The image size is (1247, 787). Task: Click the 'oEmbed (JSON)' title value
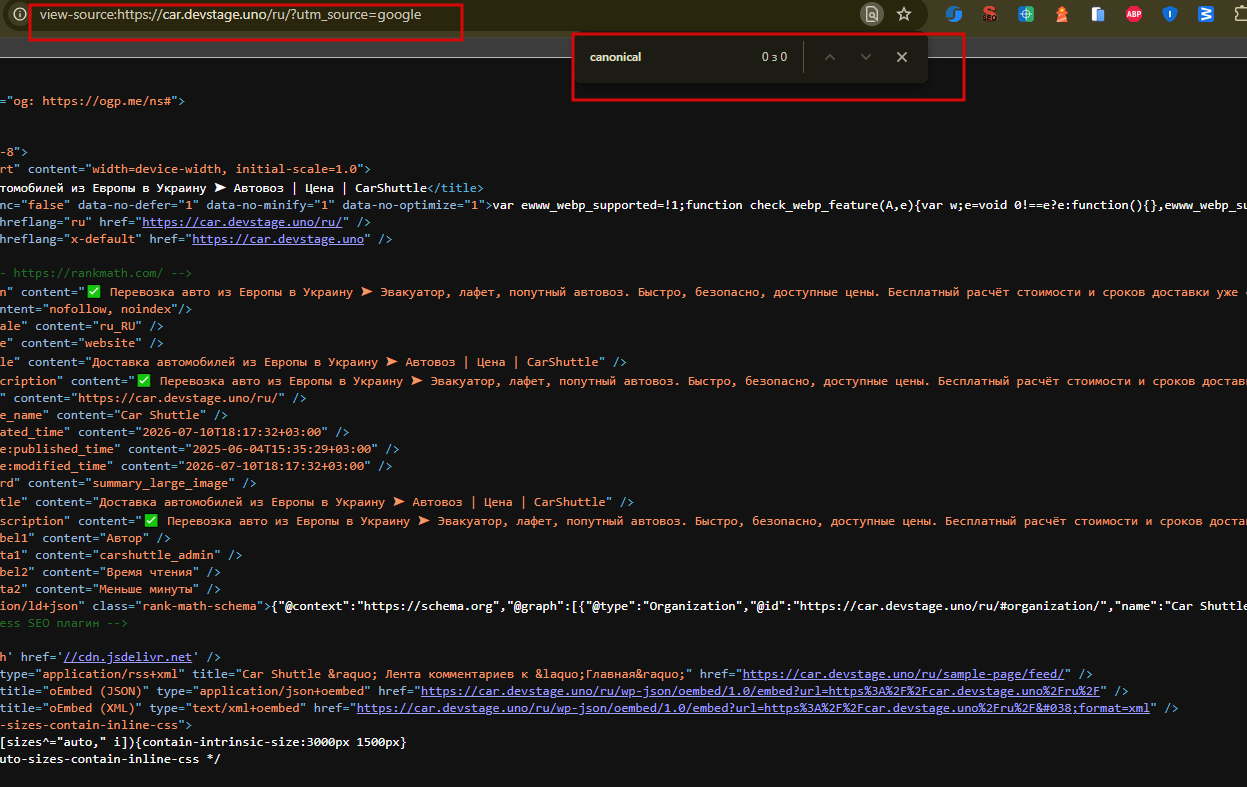point(97,691)
